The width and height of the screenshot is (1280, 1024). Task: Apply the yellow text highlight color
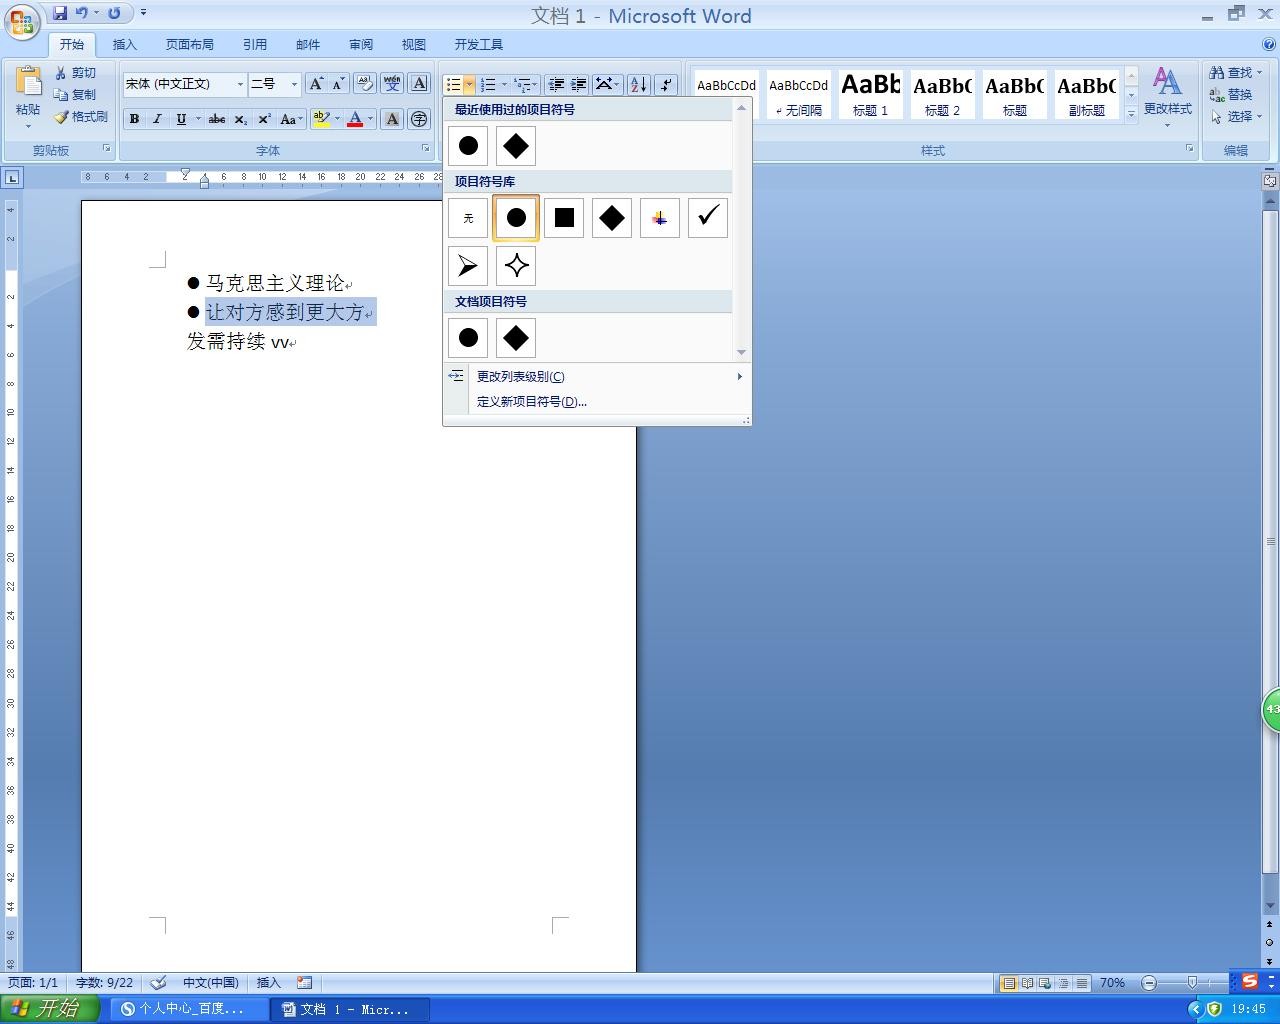pyautogui.click(x=321, y=119)
